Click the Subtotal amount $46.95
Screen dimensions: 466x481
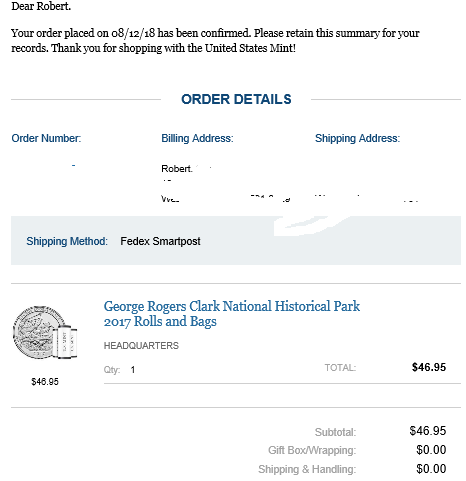428,431
